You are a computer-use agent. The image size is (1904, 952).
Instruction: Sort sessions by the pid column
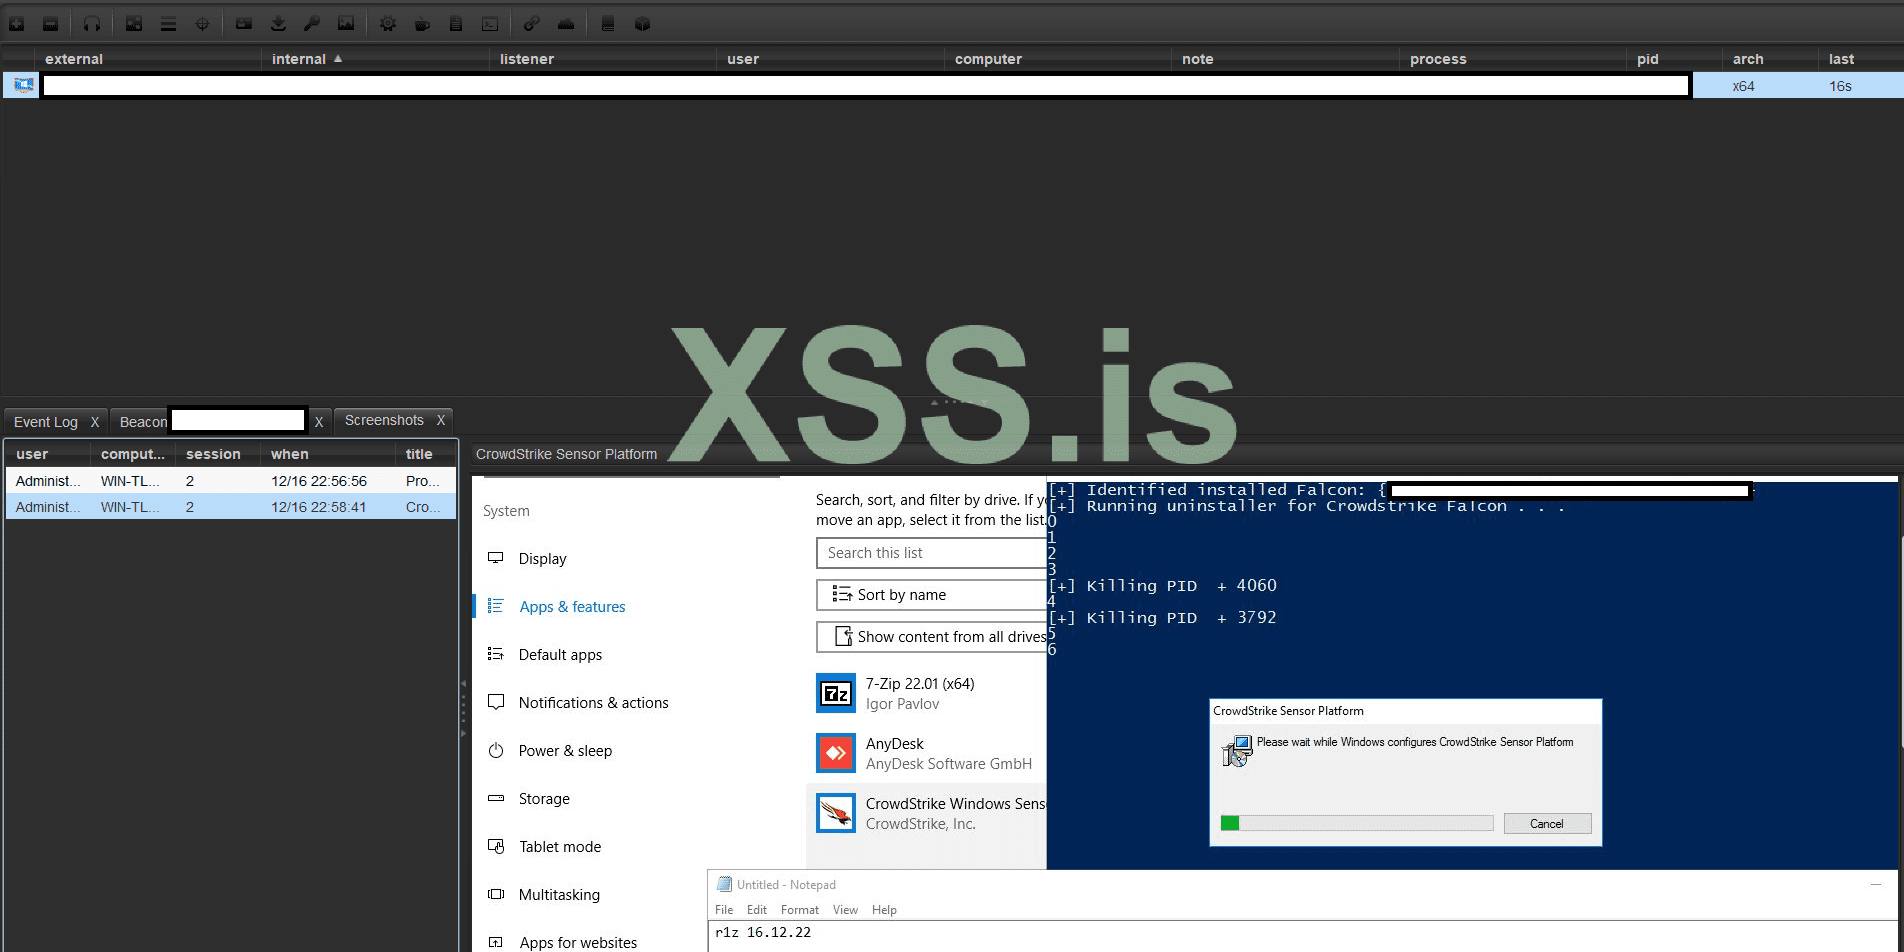tap(1675, 59)
